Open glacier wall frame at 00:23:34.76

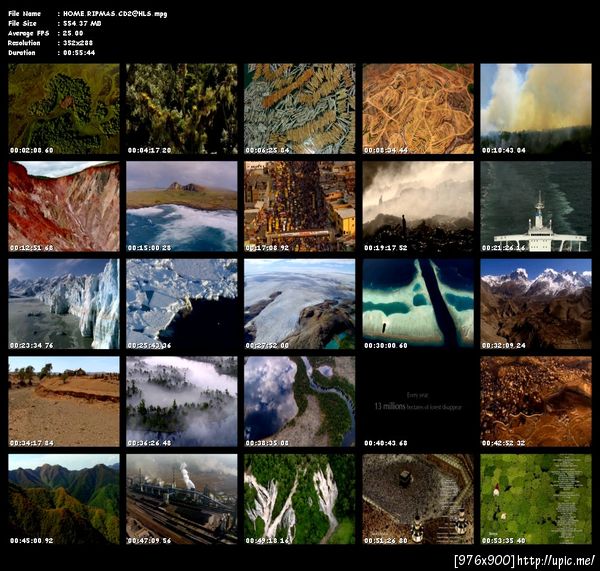coord(64,304)
